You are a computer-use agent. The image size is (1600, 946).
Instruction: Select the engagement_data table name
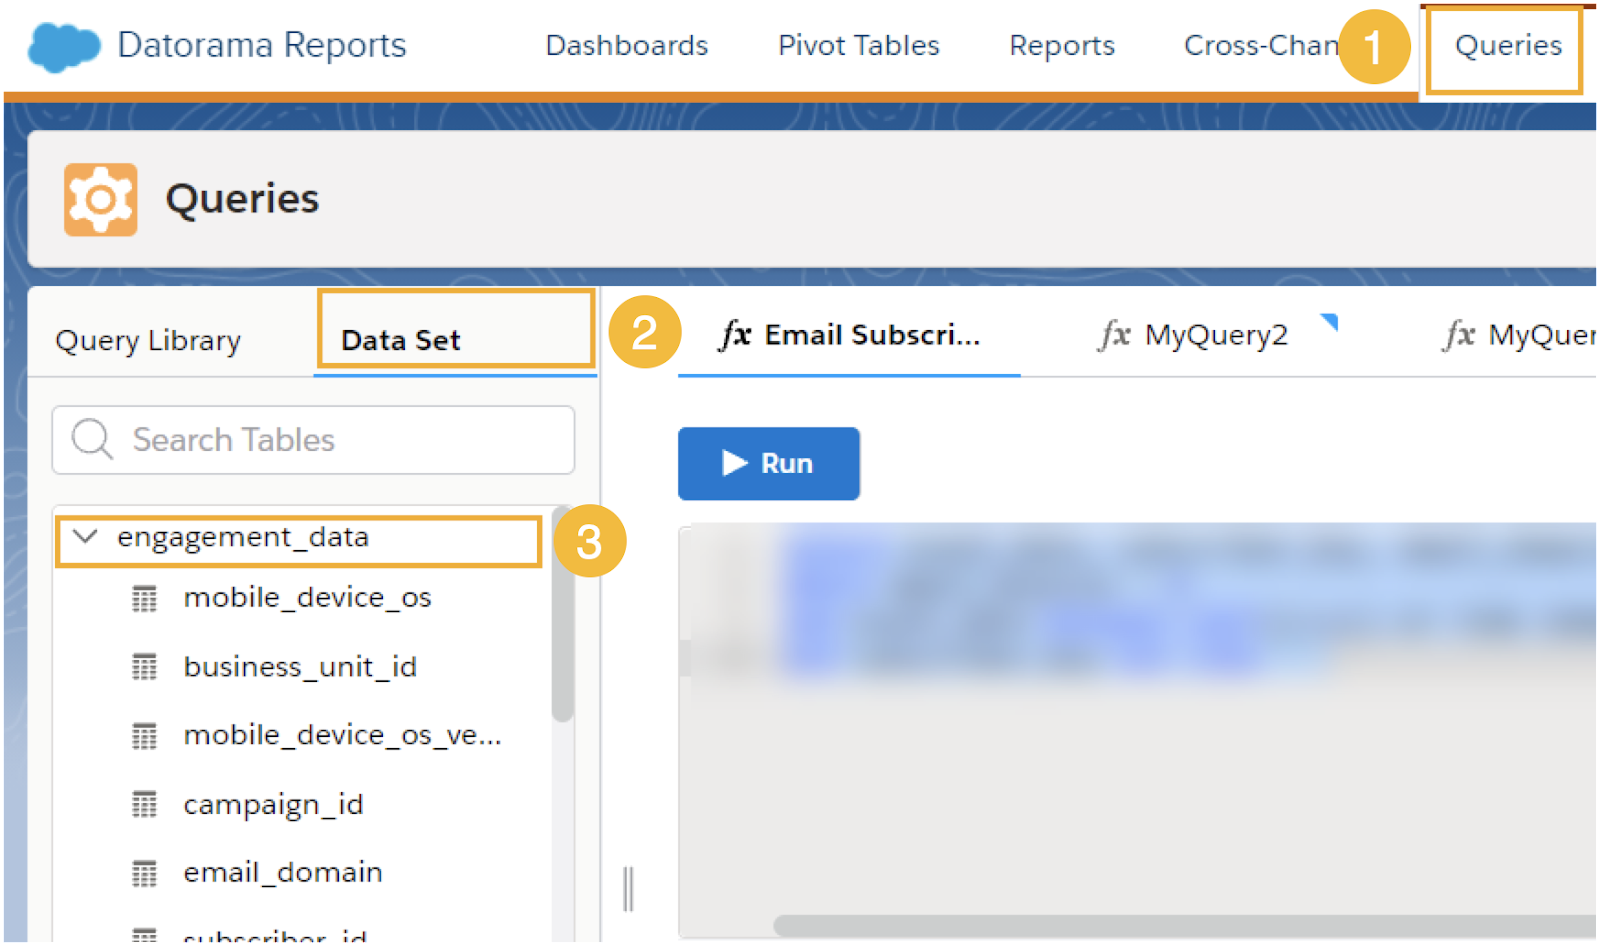[243, 537]
